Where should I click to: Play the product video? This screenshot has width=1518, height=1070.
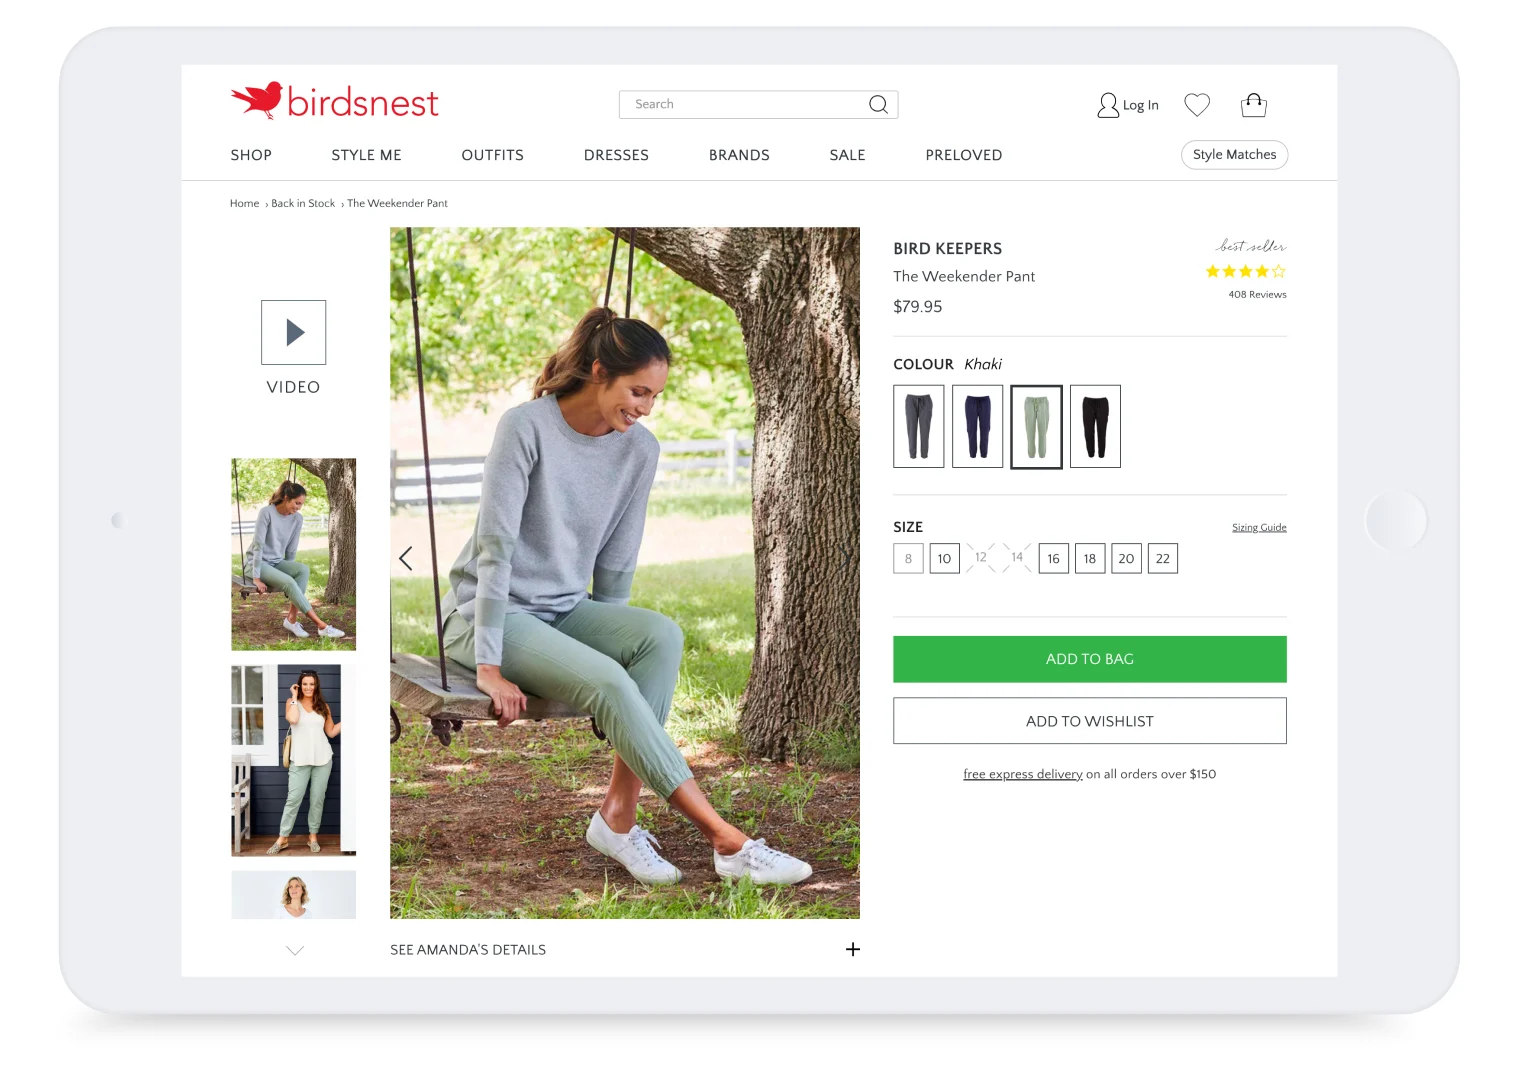(293, 332)
